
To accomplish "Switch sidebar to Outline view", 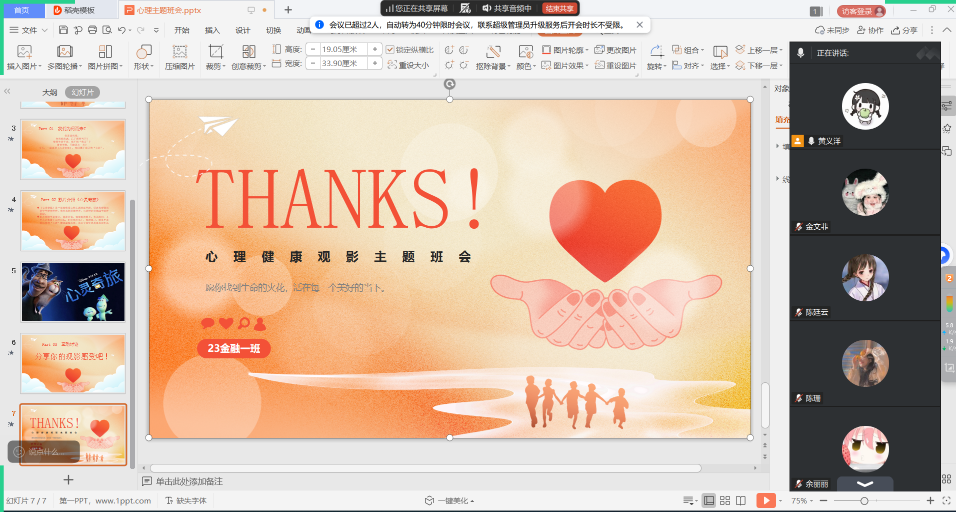I will (49, 92).
